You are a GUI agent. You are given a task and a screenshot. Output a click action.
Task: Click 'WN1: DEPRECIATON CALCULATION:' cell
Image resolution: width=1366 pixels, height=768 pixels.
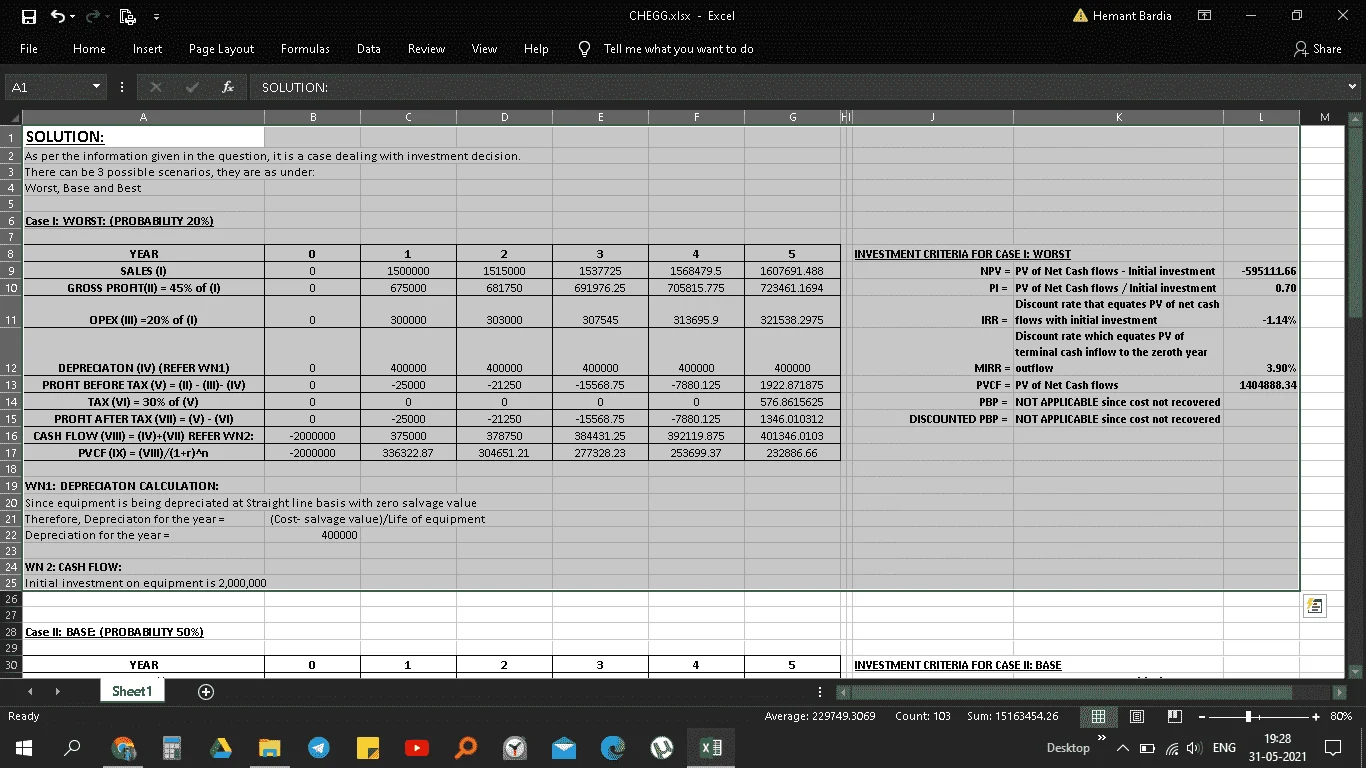point(122,486)
